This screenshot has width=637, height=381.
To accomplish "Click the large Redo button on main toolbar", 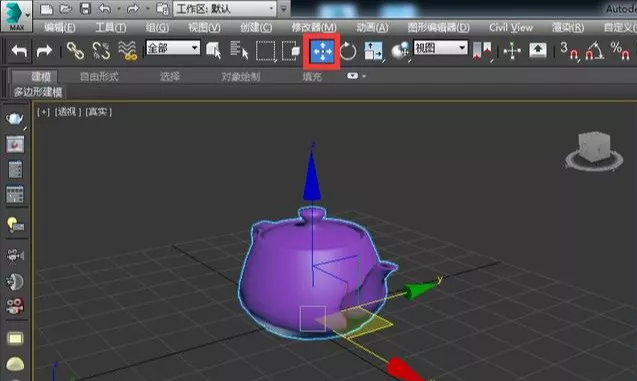I will 44,51.
